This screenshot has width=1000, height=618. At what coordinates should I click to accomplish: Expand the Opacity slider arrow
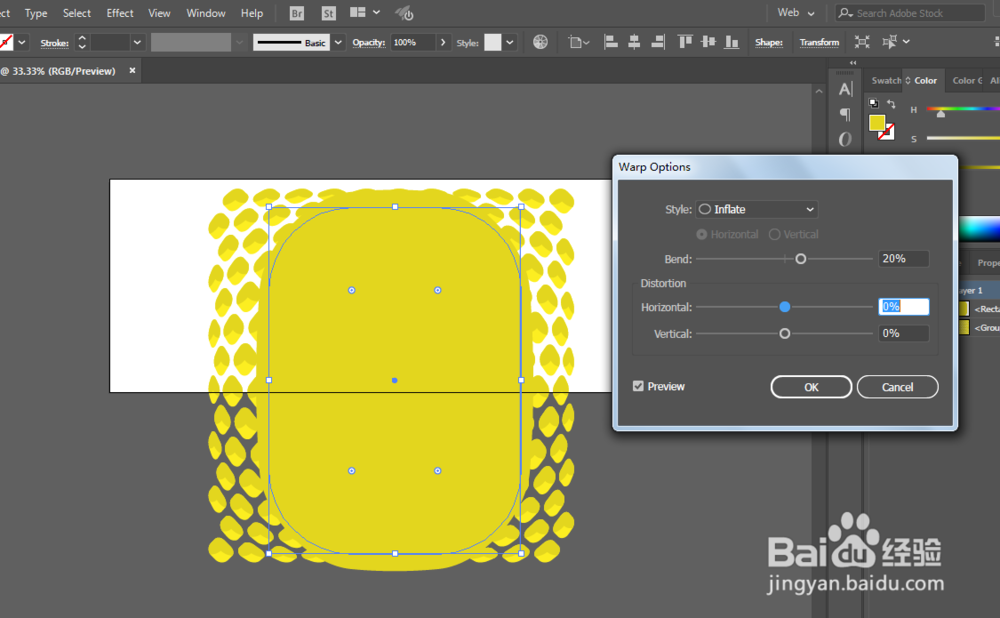click(x=443, y=42)
